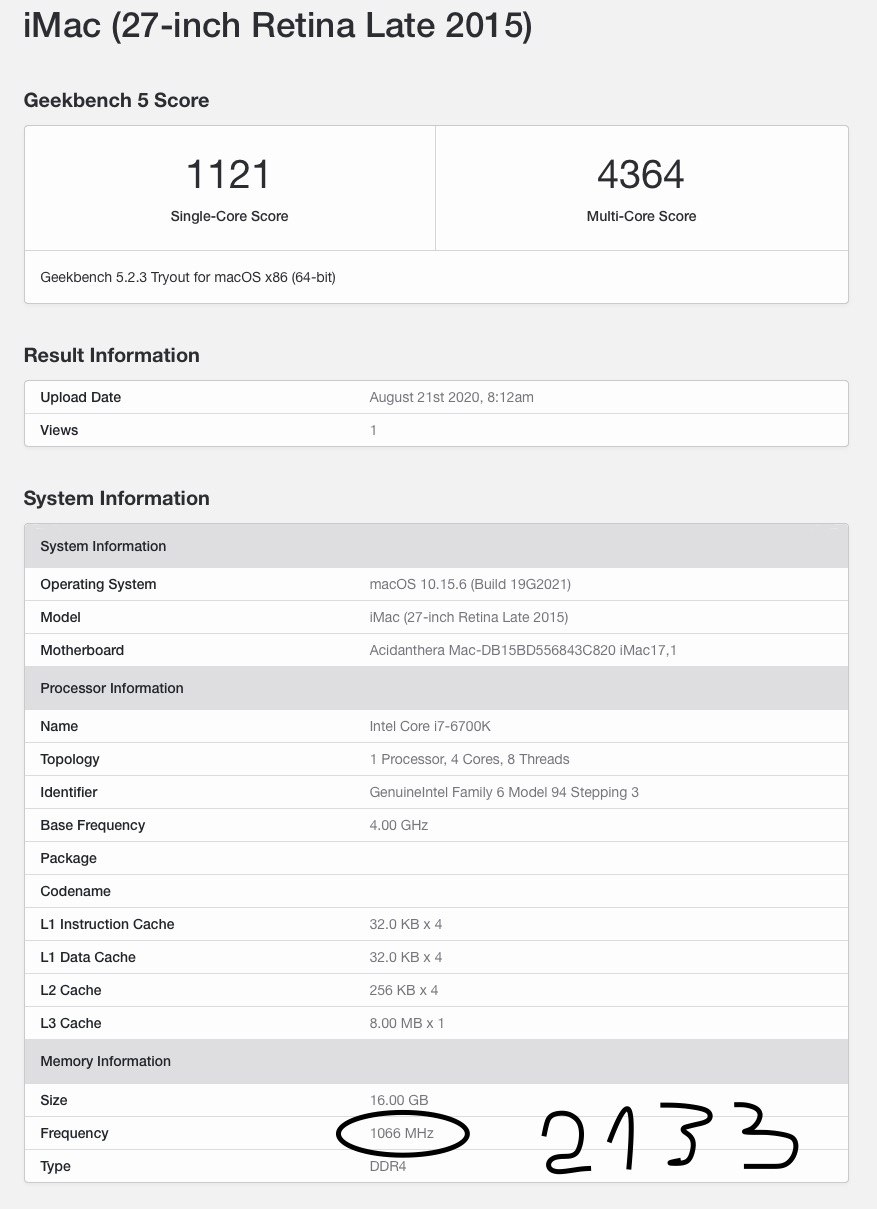Select the Acidanthera Mac-DB15BD556843C820 iMac17,1 value
Viewport: 877px width, 1209px height.
(523, 650)
